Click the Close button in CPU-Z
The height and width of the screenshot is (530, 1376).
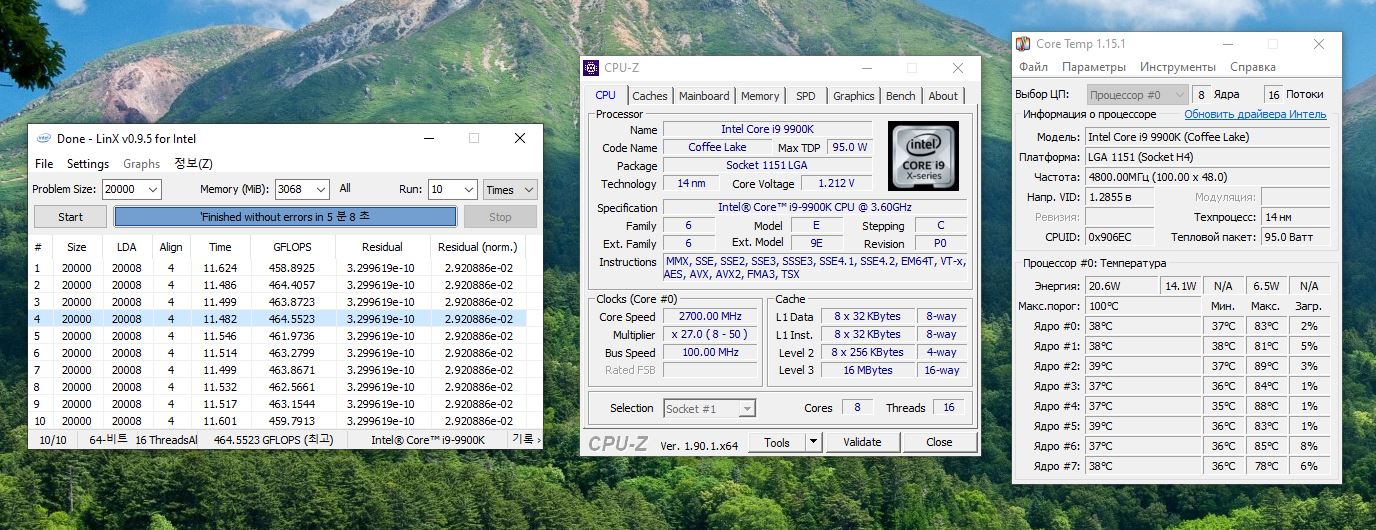(939, 442)
